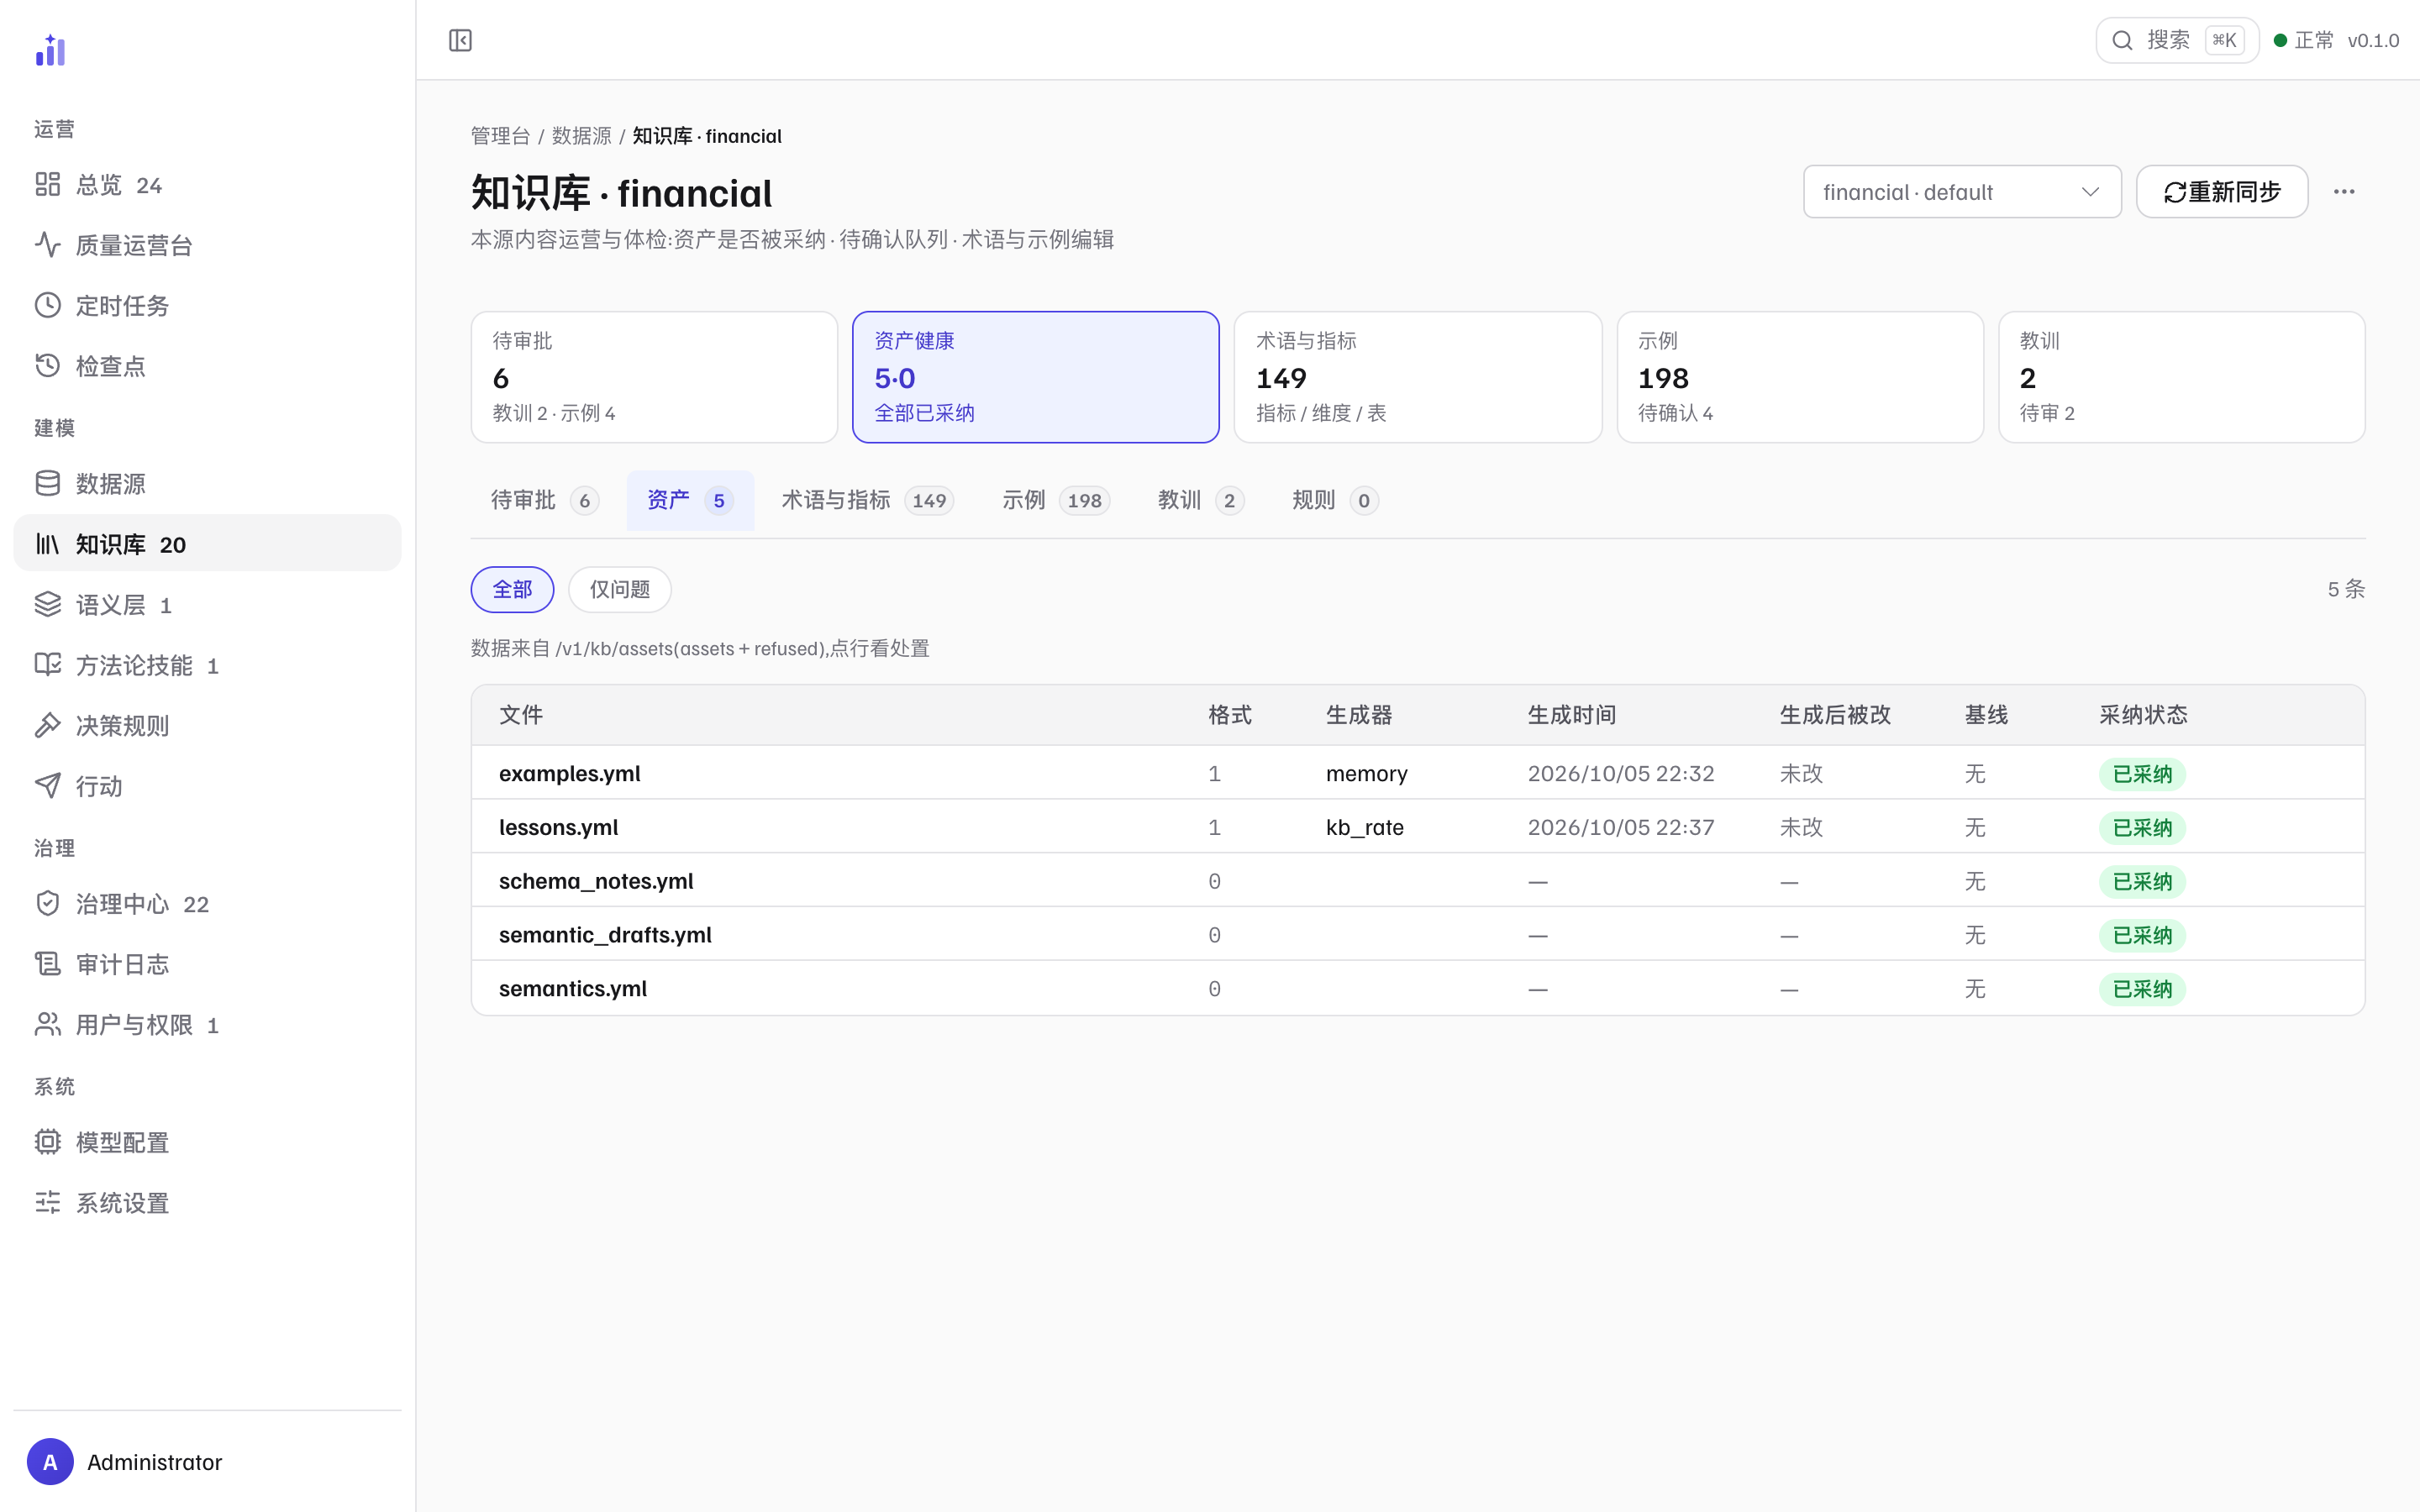Open the 教训 summary card with 待审 2
Image resolution: width=2420 pixels, height=1512 pixels.
pyautogui.click(x=2181, y=377)
